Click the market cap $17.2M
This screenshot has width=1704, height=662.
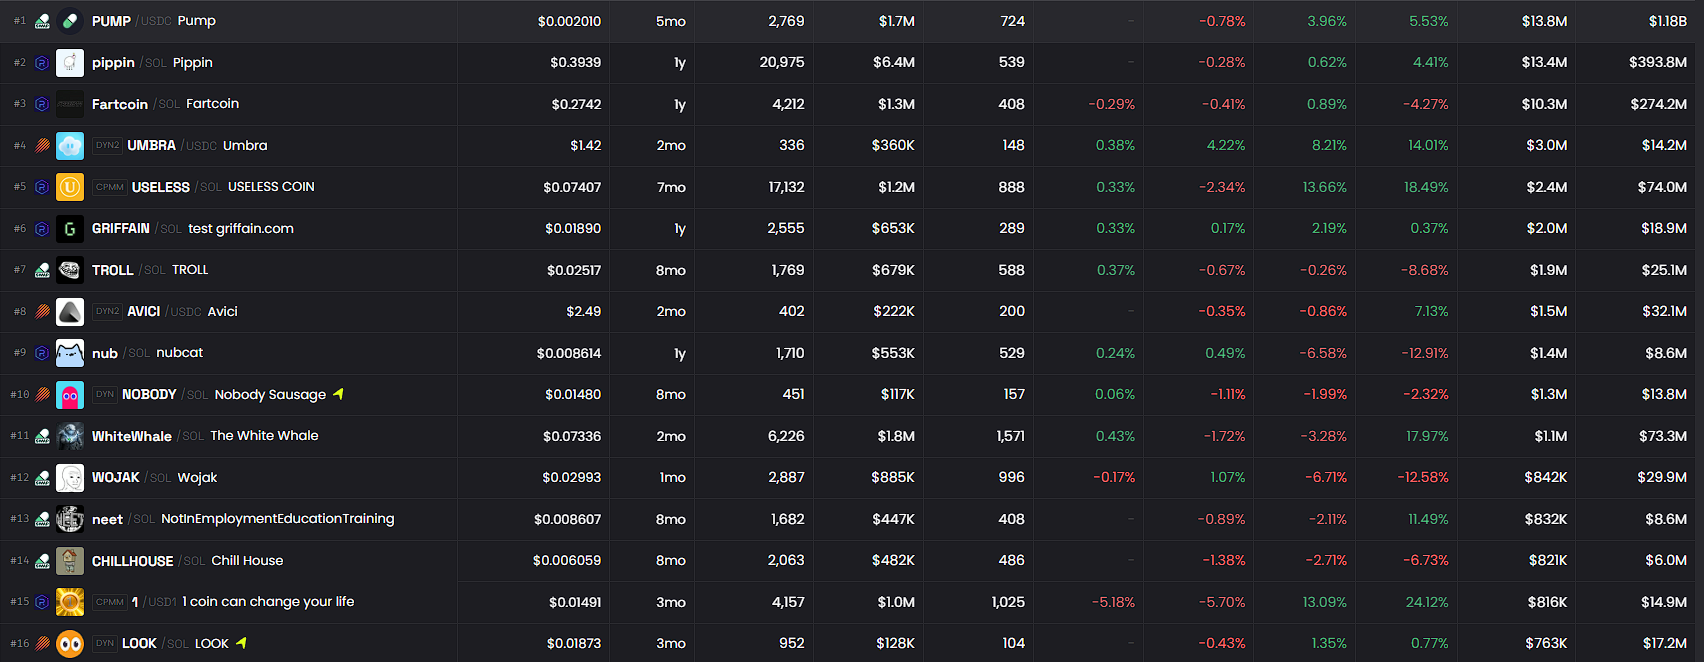[1665, 643]
